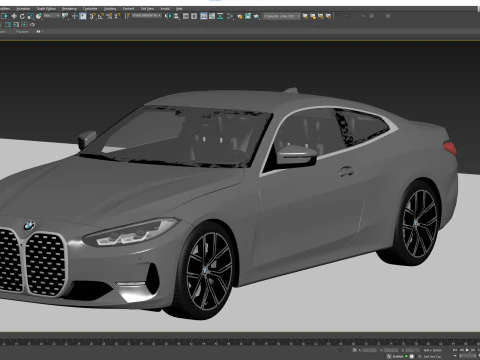Open the render preset dropdown

[x=281, y=16]
